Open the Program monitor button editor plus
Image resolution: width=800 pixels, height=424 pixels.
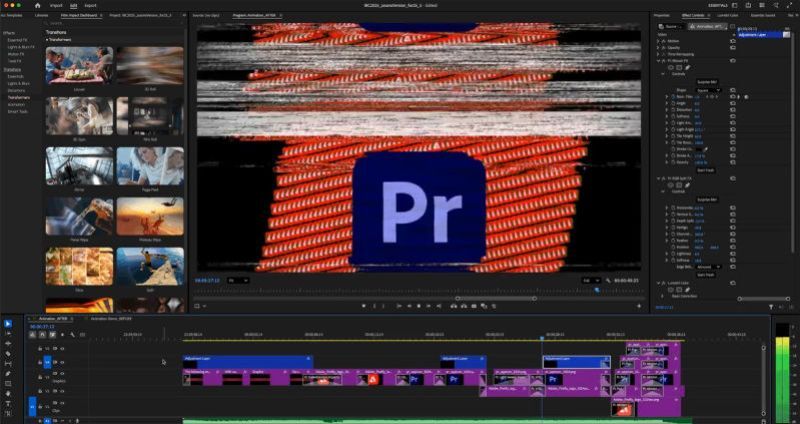tap(639, 306)
